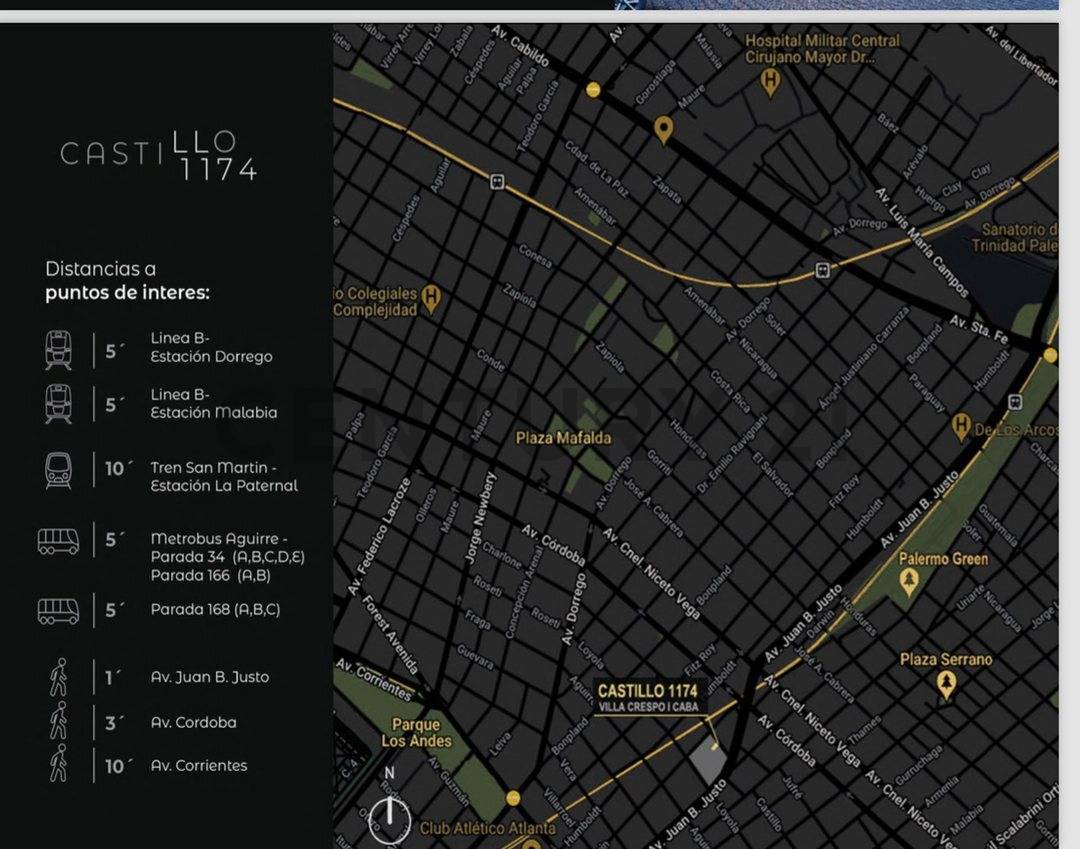The width and height of the screenshot is (1080, 849).
Task: Click the north compass icon on map
Action: click(x=390, y=816)
